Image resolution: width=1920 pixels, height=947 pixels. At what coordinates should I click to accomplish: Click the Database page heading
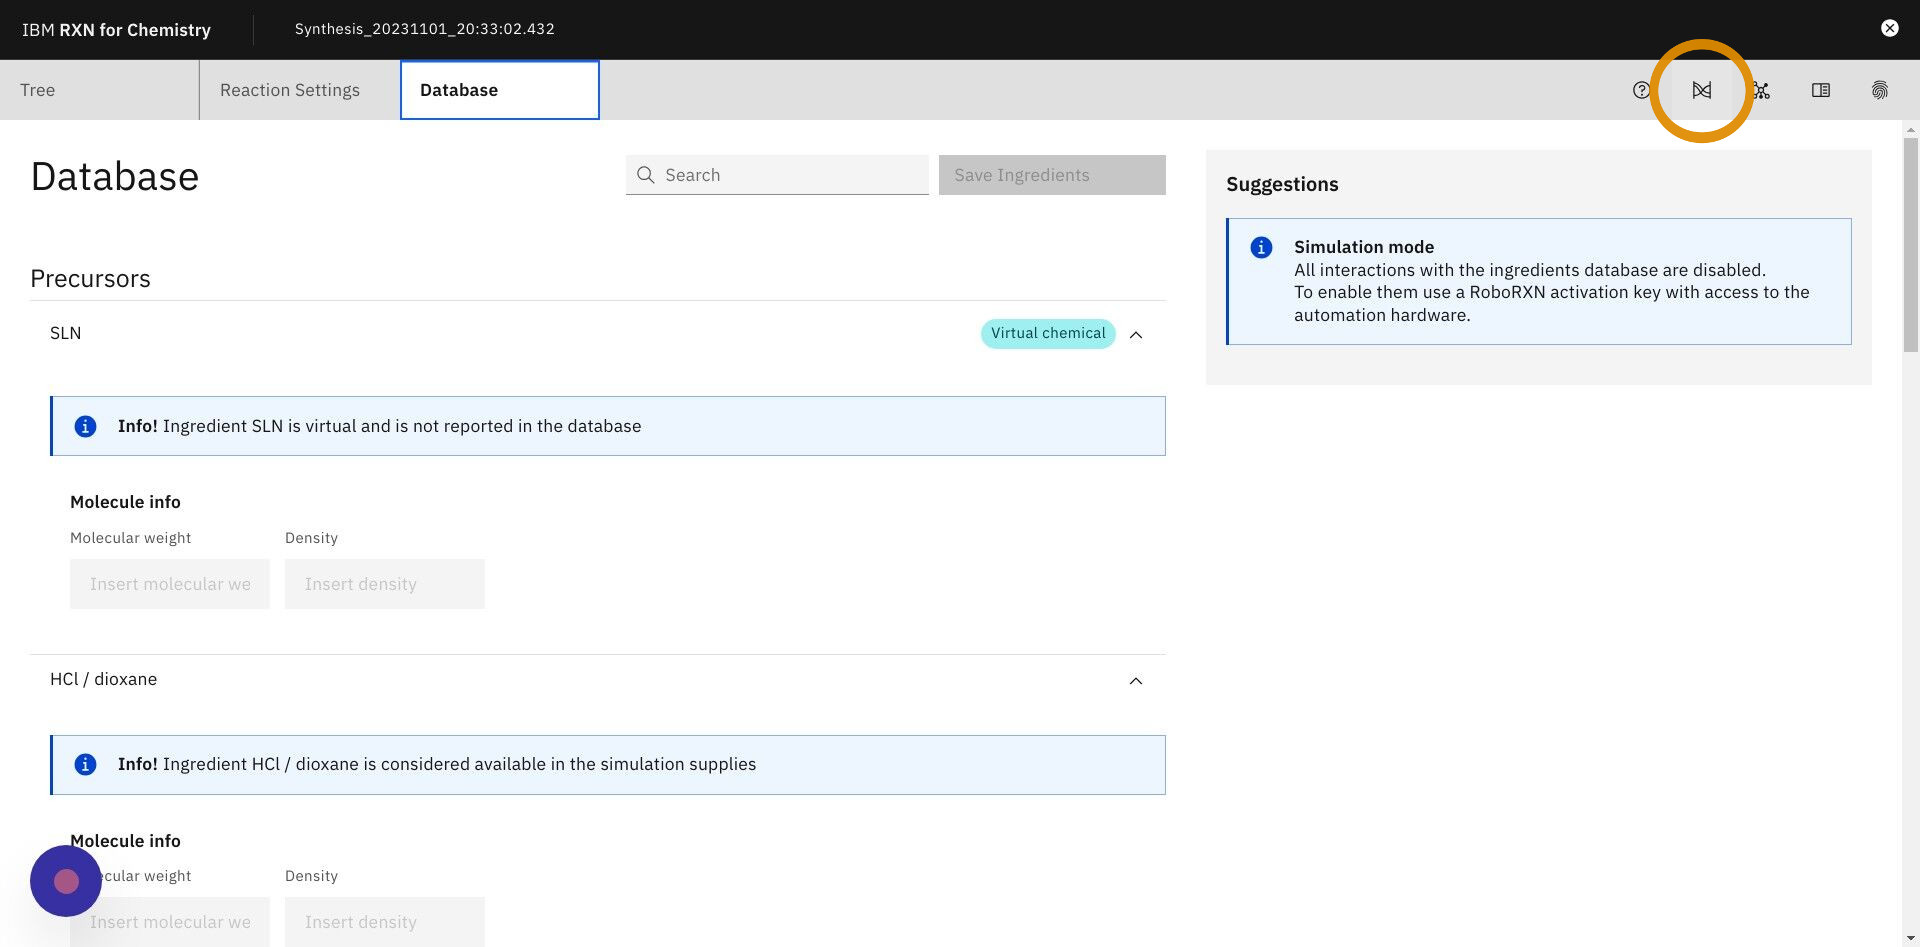pos(115,176)
